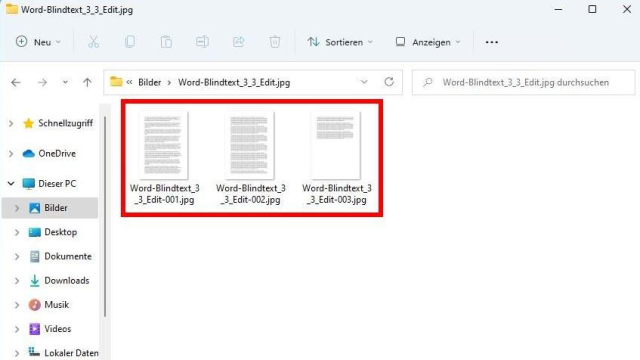This screenshot has width=640, height=360.
Task: Collapse the Dieser PC tree node
Action: (11, 184)
